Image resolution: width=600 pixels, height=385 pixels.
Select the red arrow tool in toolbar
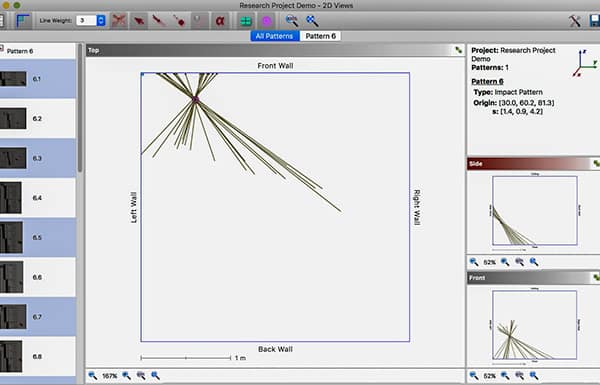click(139, 20)
